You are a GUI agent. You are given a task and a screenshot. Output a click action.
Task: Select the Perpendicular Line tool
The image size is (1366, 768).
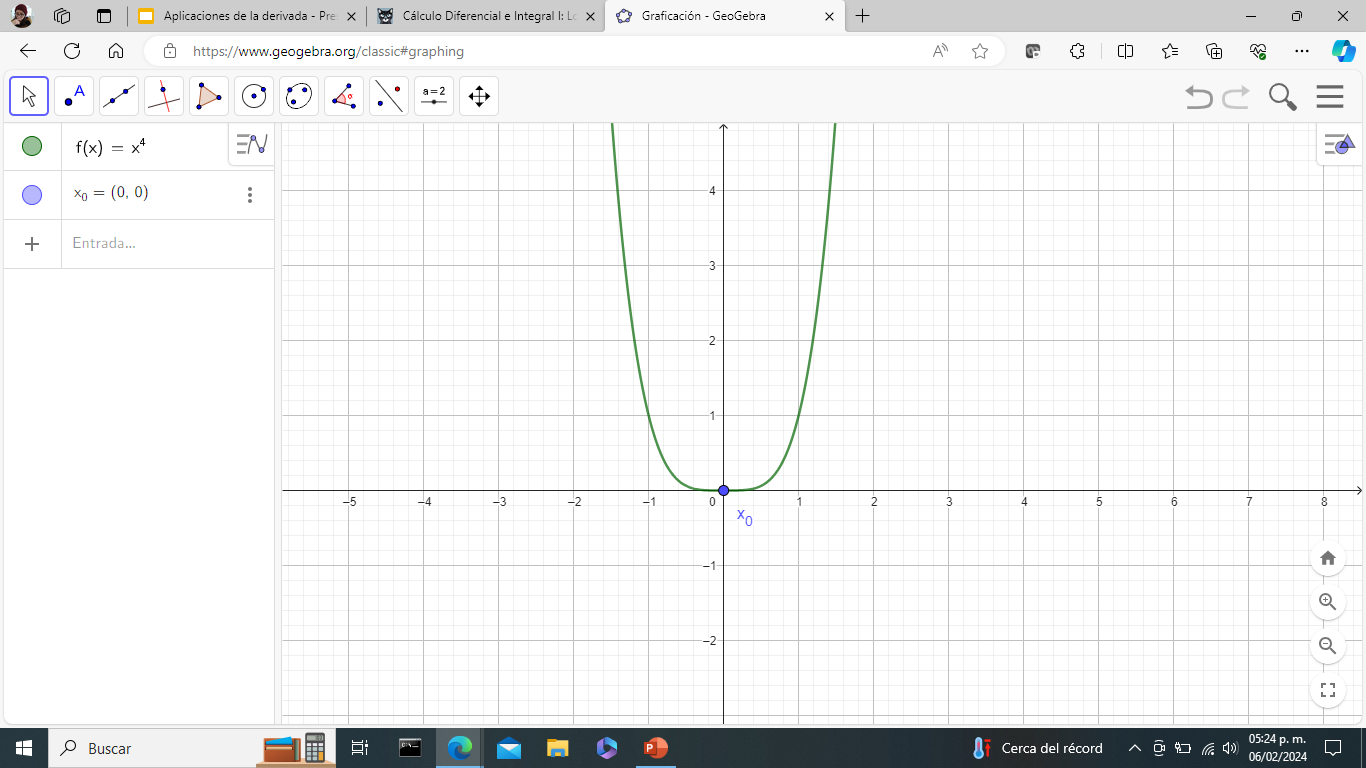point(164,96)
